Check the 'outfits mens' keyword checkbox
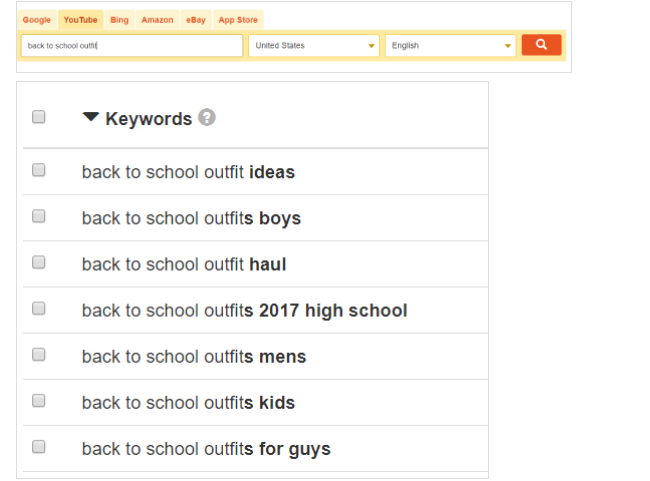Screen dimensions: 650x481 coord(39,355)
